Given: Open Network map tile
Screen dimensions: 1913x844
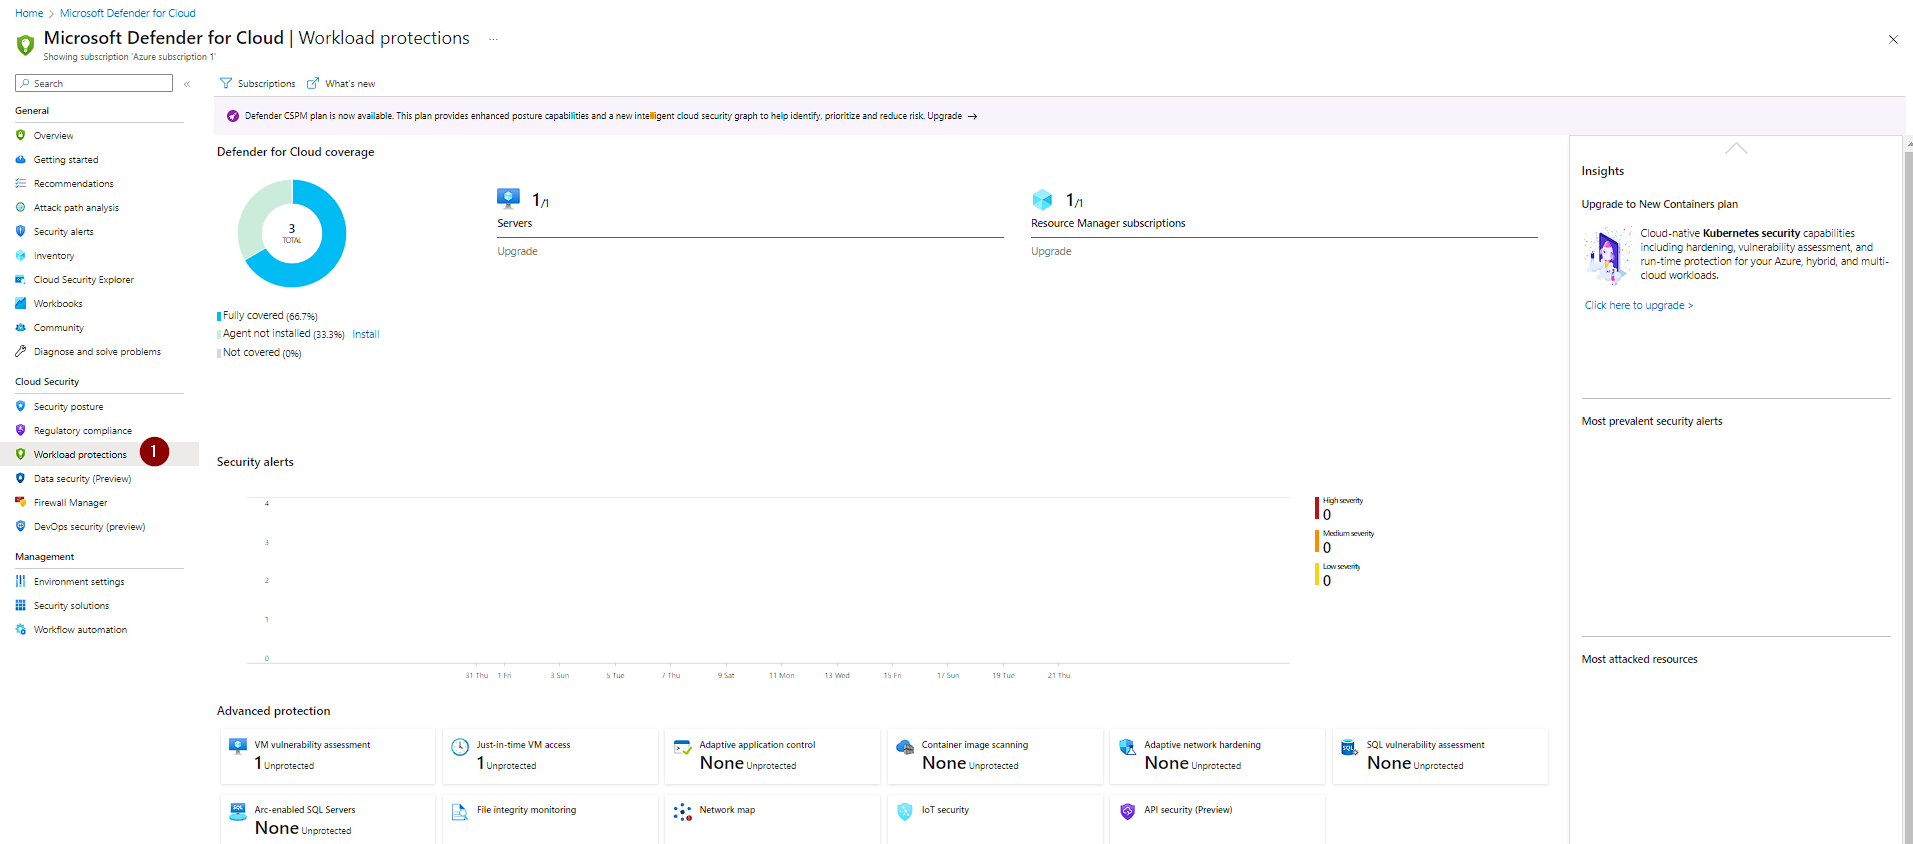Looking at the screenshot, I should pos(773,819).
